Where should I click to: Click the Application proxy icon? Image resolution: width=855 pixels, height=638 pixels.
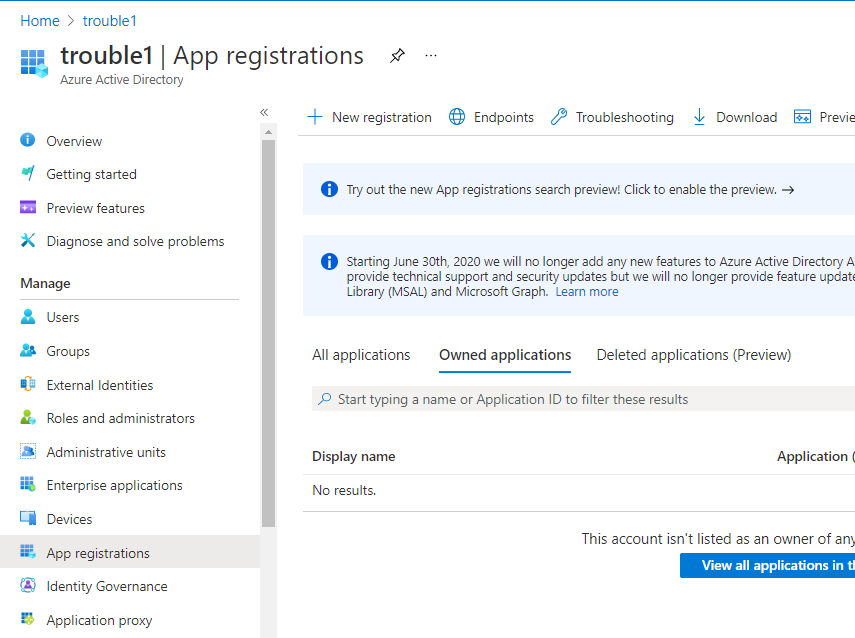[x=28, y=619]
